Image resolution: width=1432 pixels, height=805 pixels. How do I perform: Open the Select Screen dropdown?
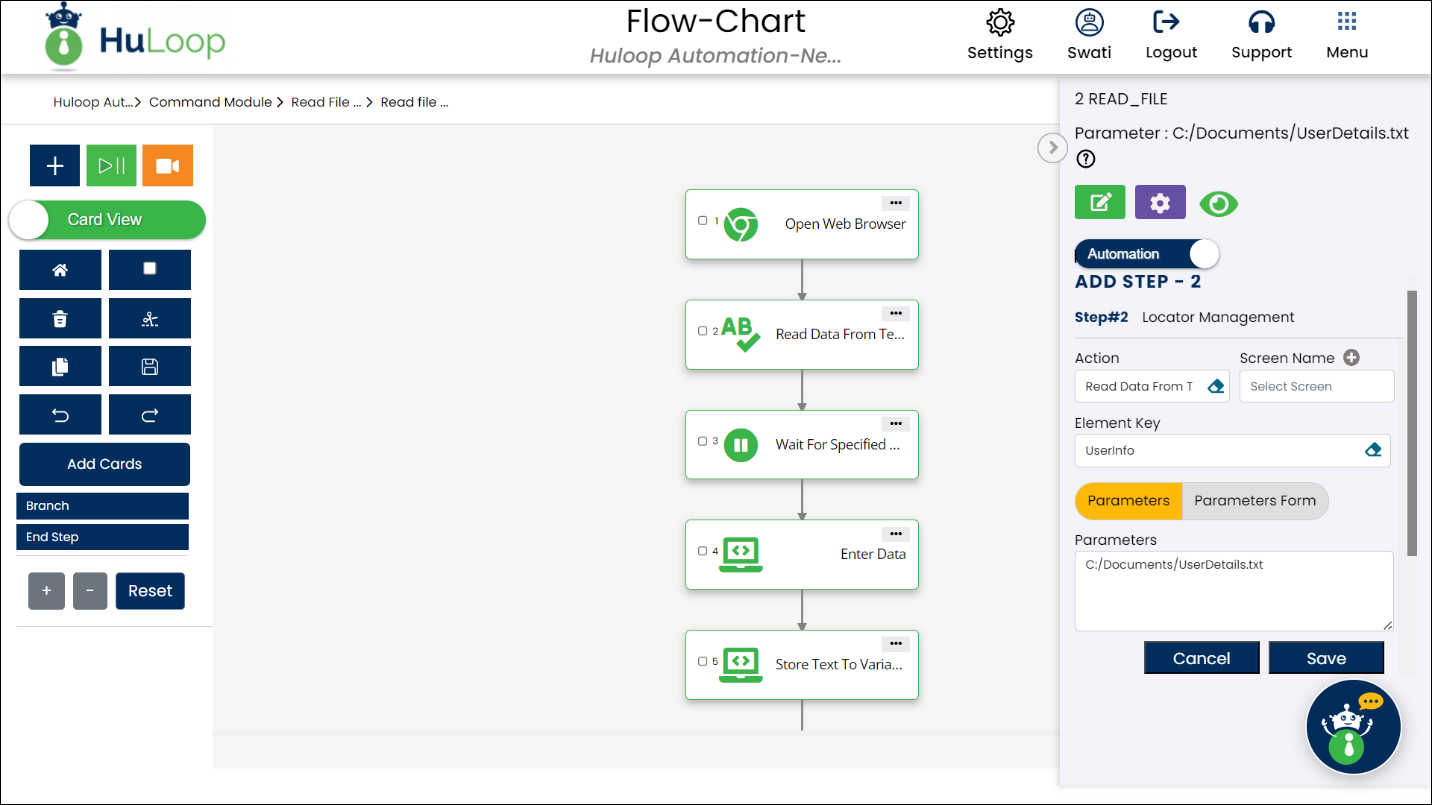pyautogui.click(x=1316, y=387)
